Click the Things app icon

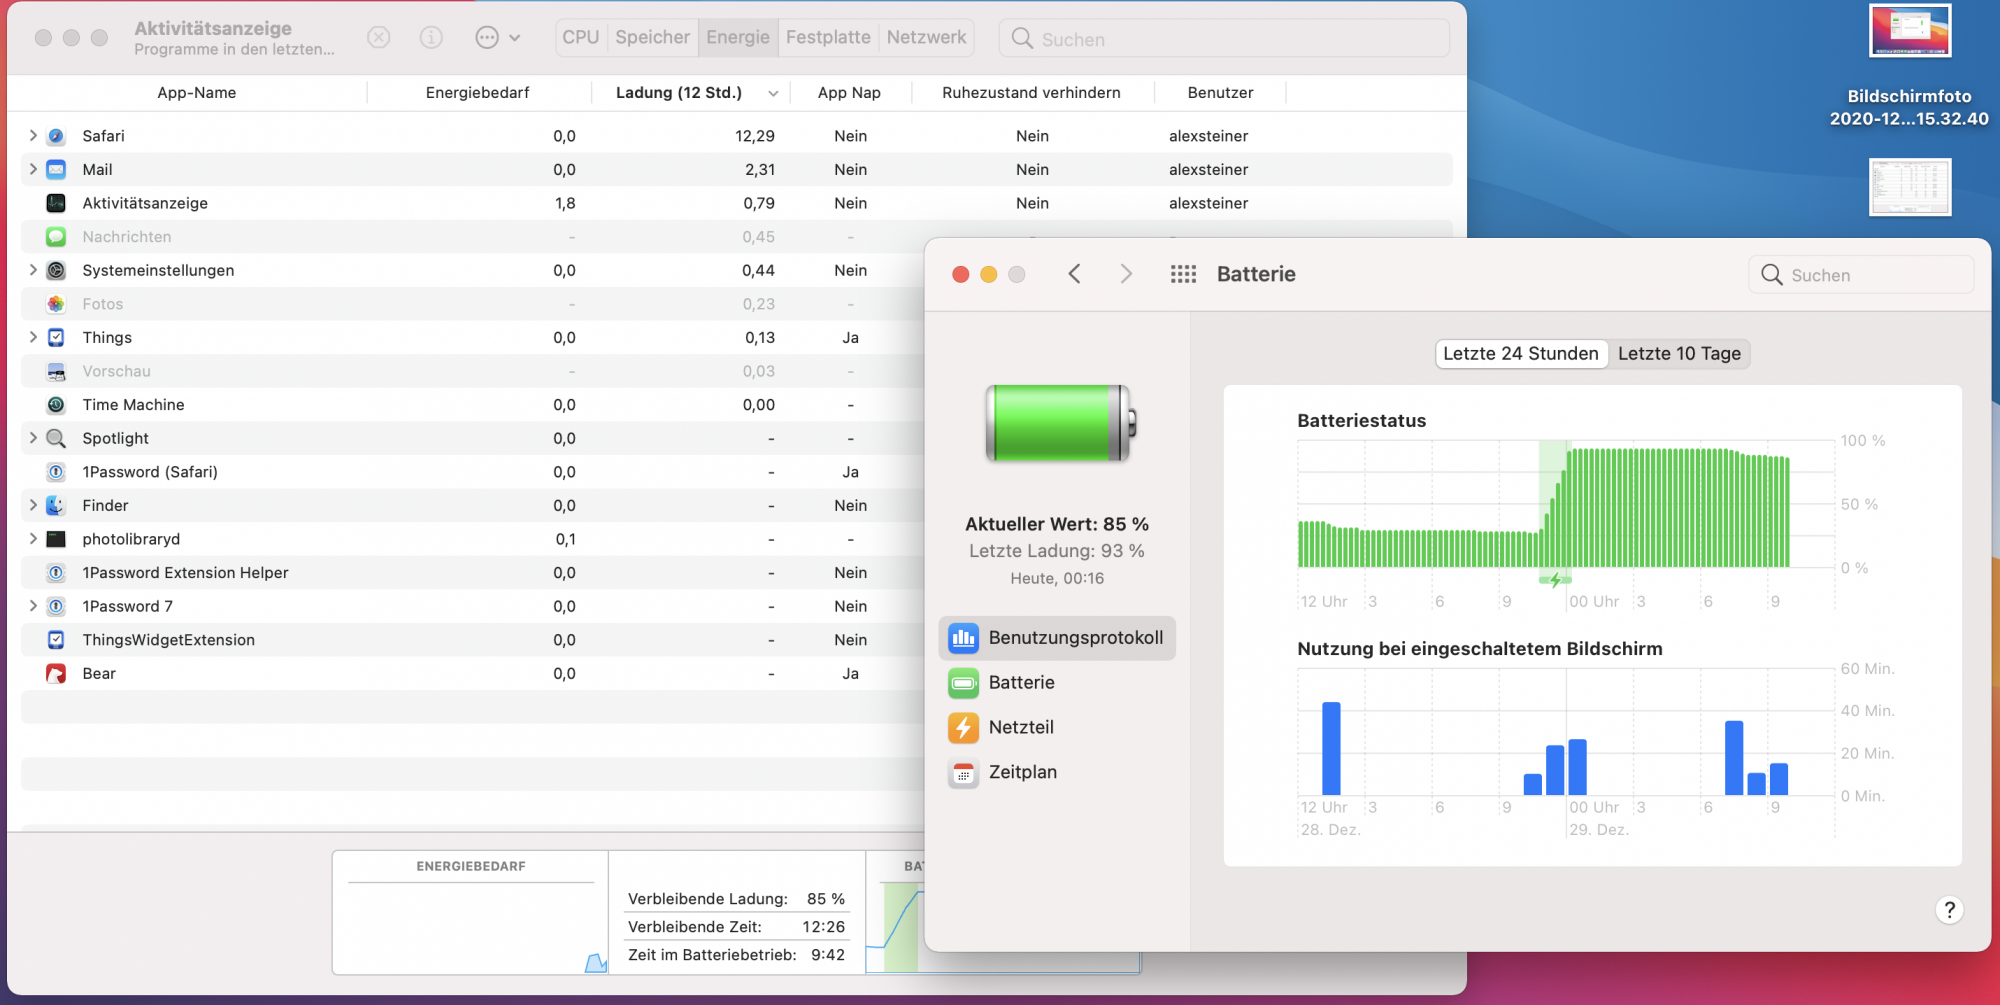[x=56, y=338]
